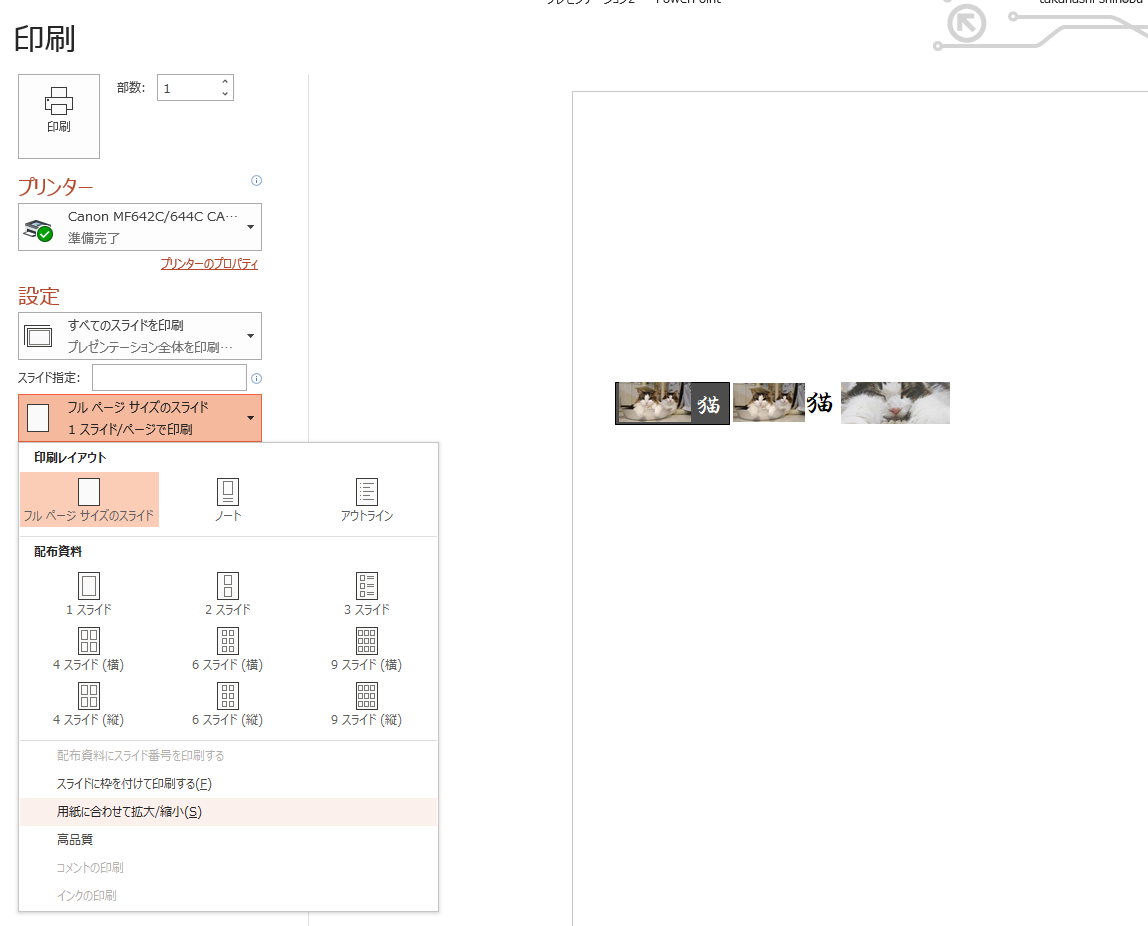Open the Canon MF642C/644C printer dropdown
This screenshot has height=926, width=1148.
140,227
